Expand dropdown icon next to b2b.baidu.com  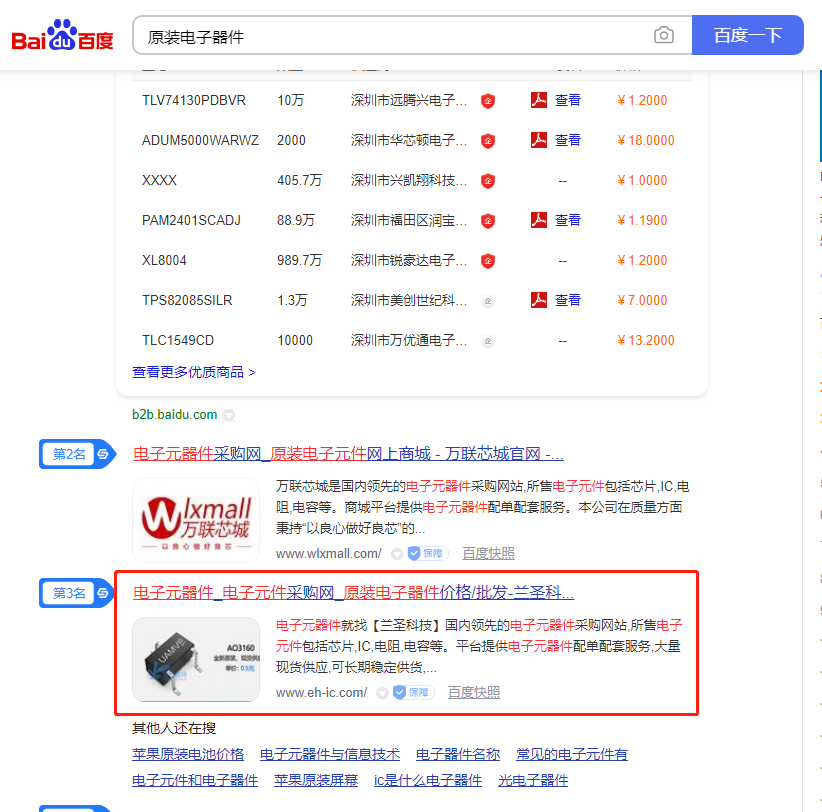229,415
